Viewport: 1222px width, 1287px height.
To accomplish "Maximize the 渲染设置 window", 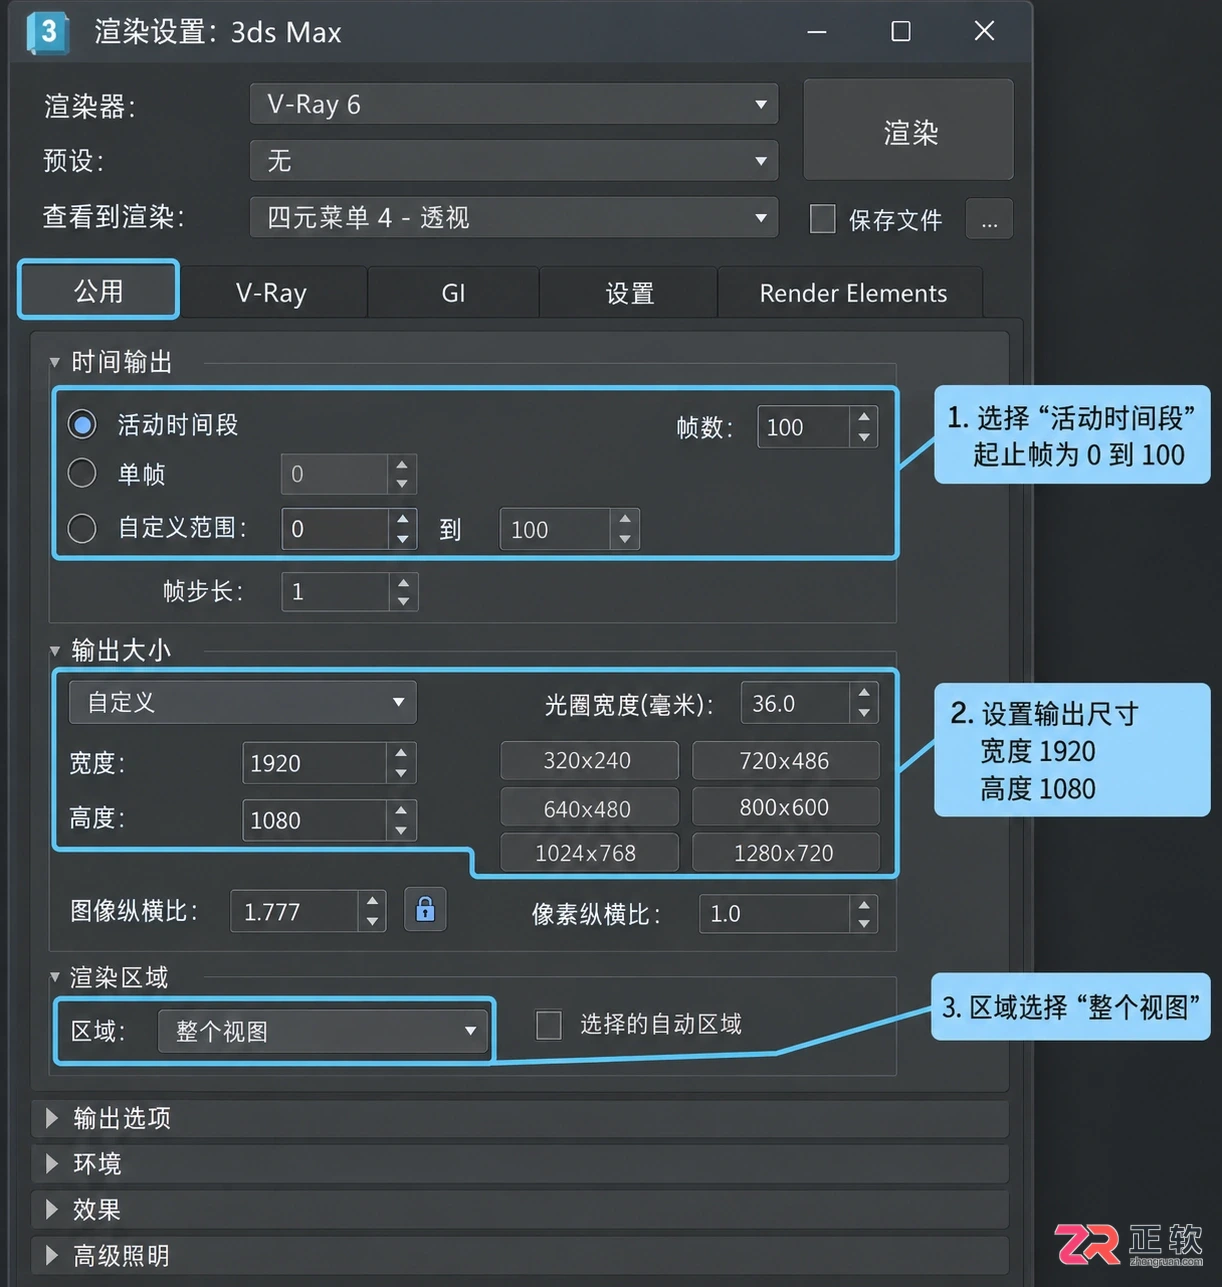I will pyautogui.click(x=900, y=31).
